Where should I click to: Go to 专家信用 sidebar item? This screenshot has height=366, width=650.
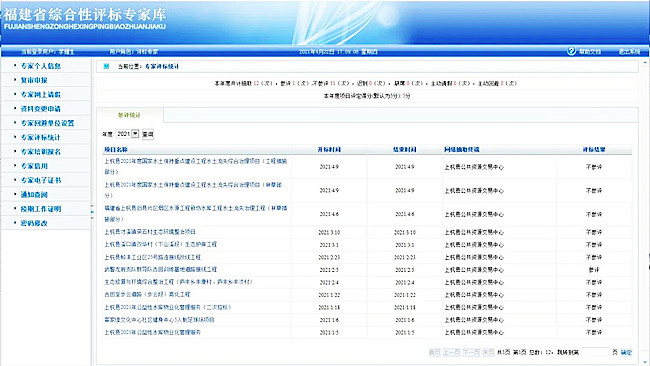[34, 166]
